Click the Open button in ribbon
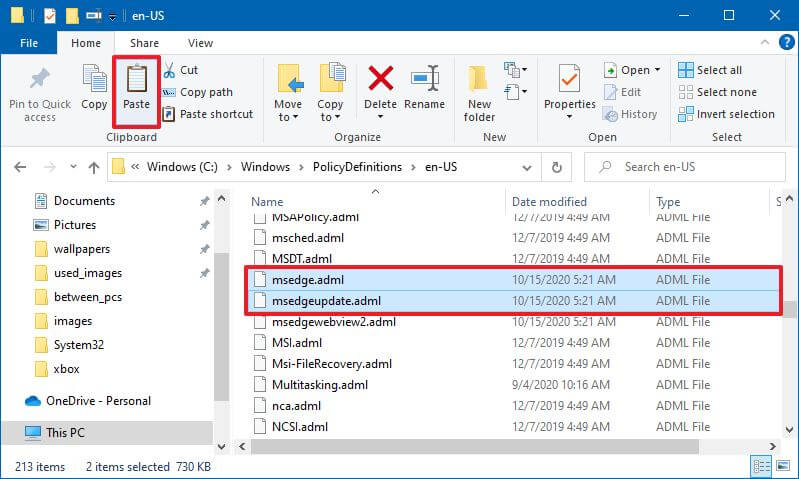The height and width of the screenshot is (479, 799). click(x=626, y=70)
